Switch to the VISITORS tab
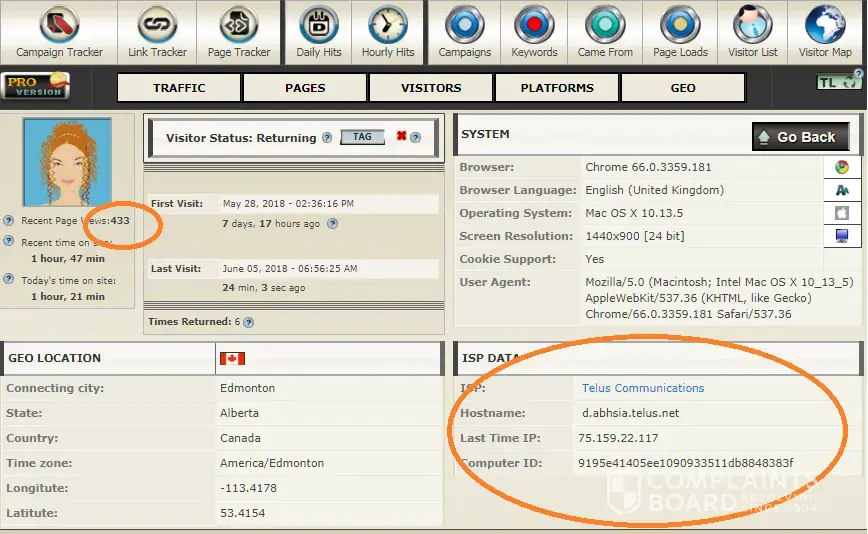868x534 pixels. [x=431, y=88]
